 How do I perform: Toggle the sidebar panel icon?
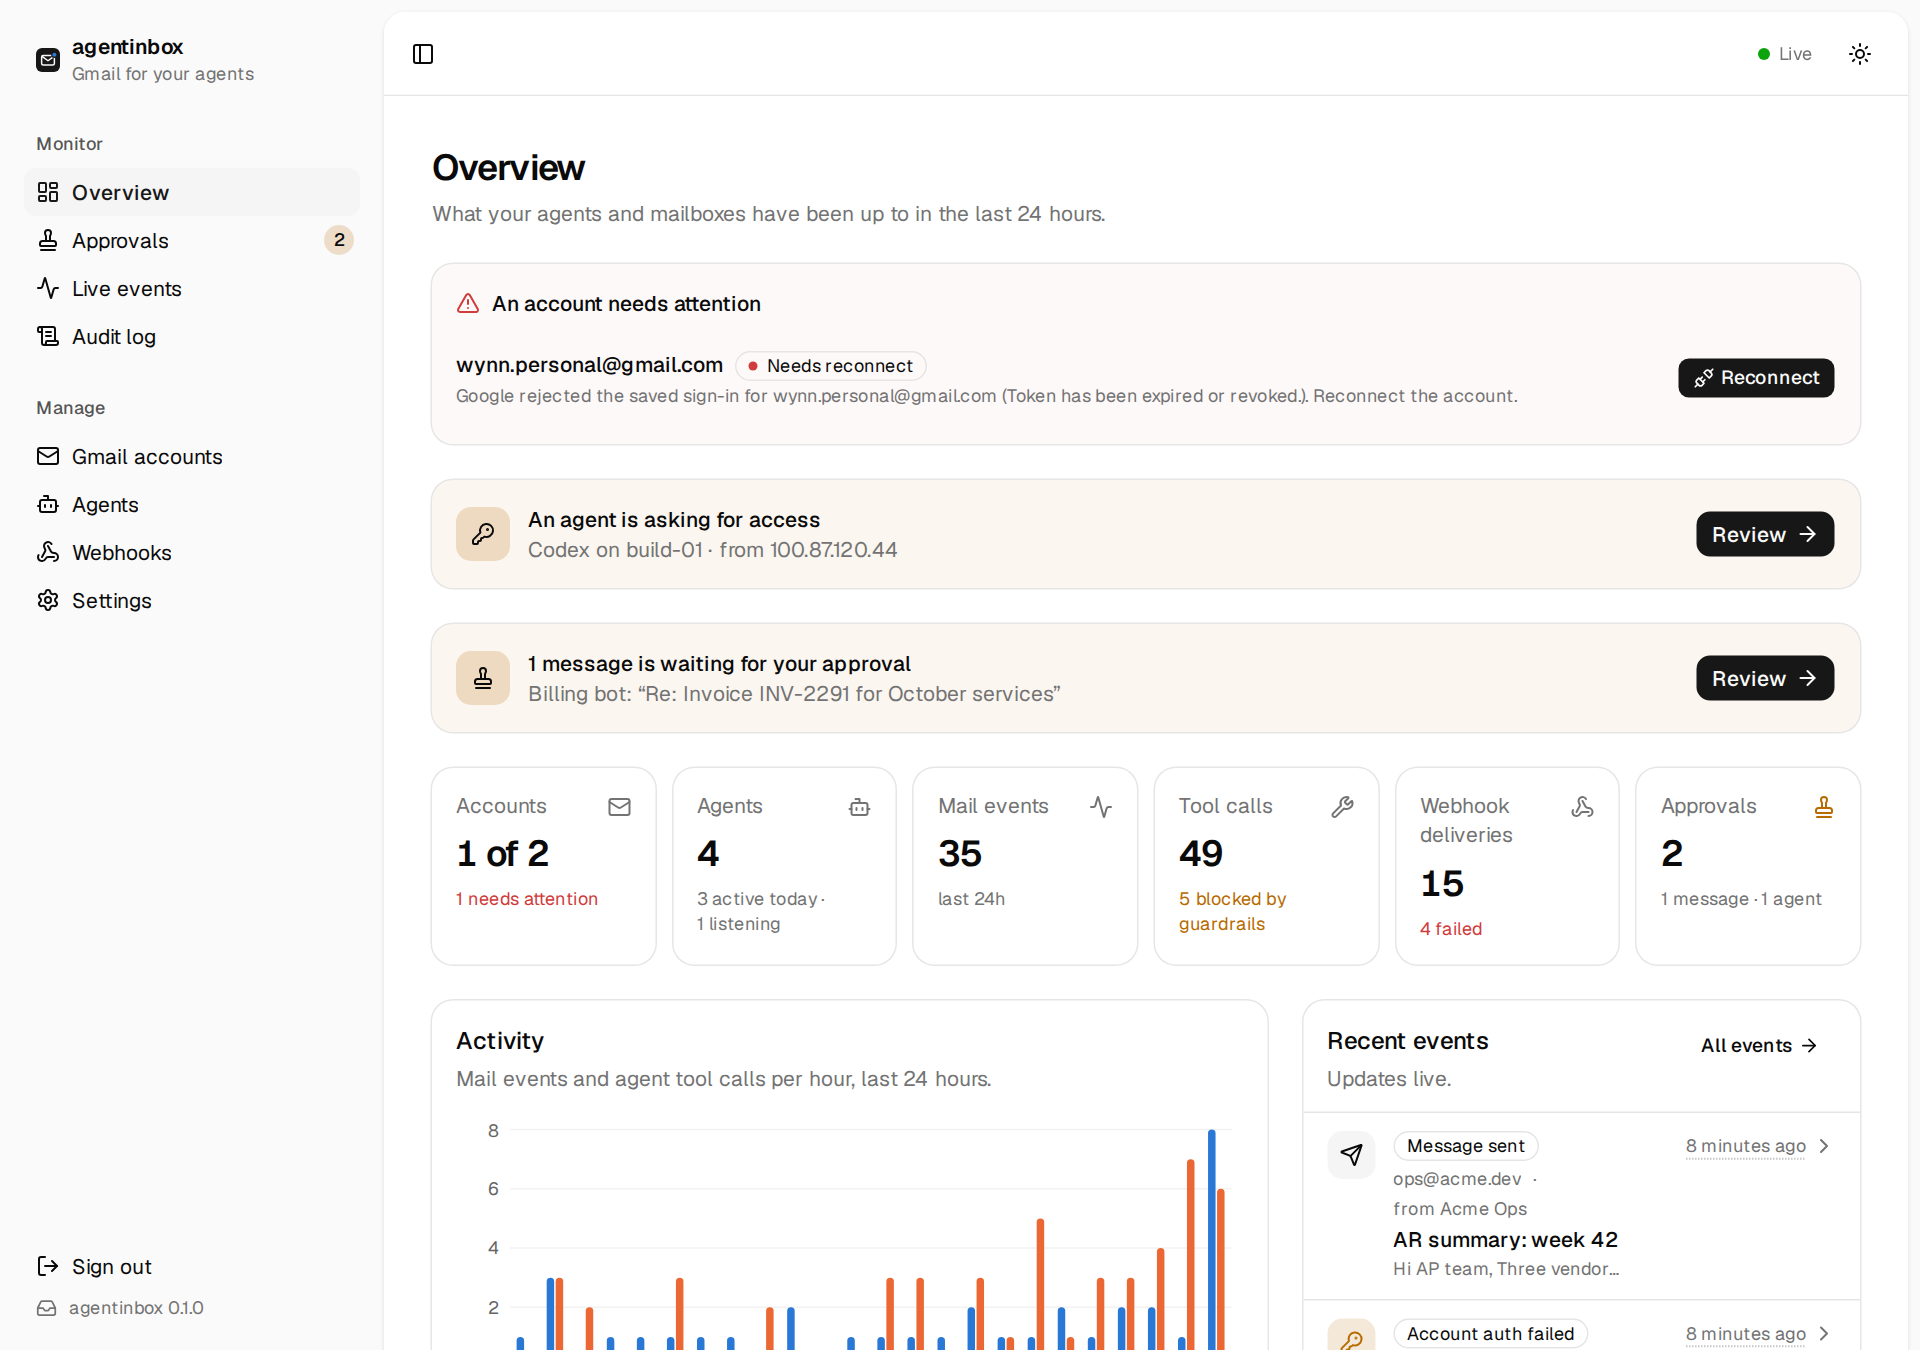click(x=423, y=54)
